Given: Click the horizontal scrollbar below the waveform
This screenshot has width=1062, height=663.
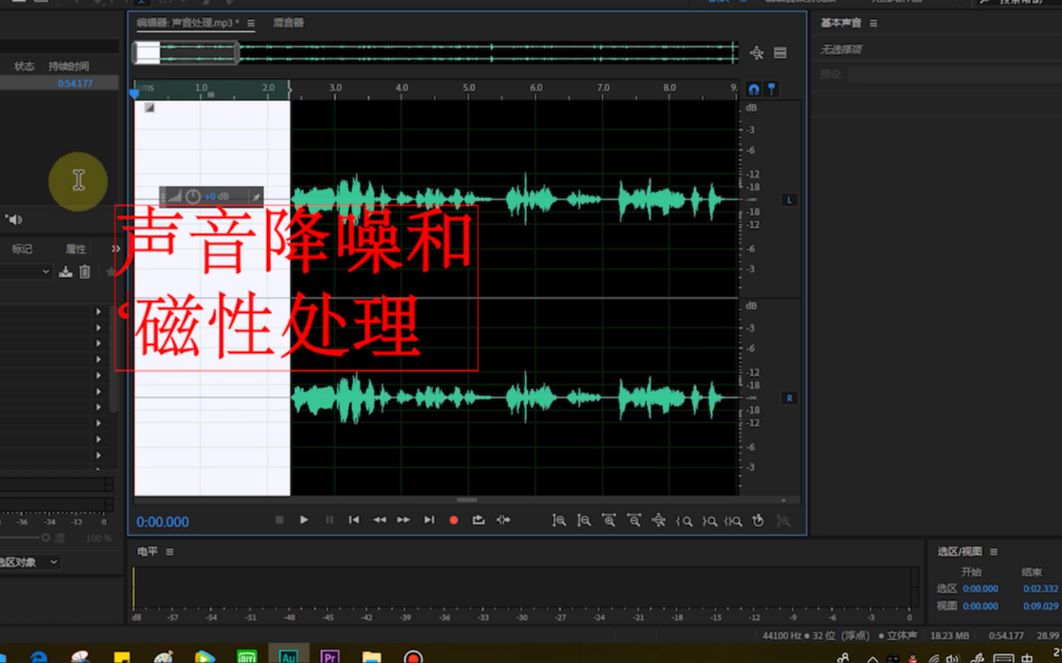Looking at the screenshot, I should [x=466, y=499].
